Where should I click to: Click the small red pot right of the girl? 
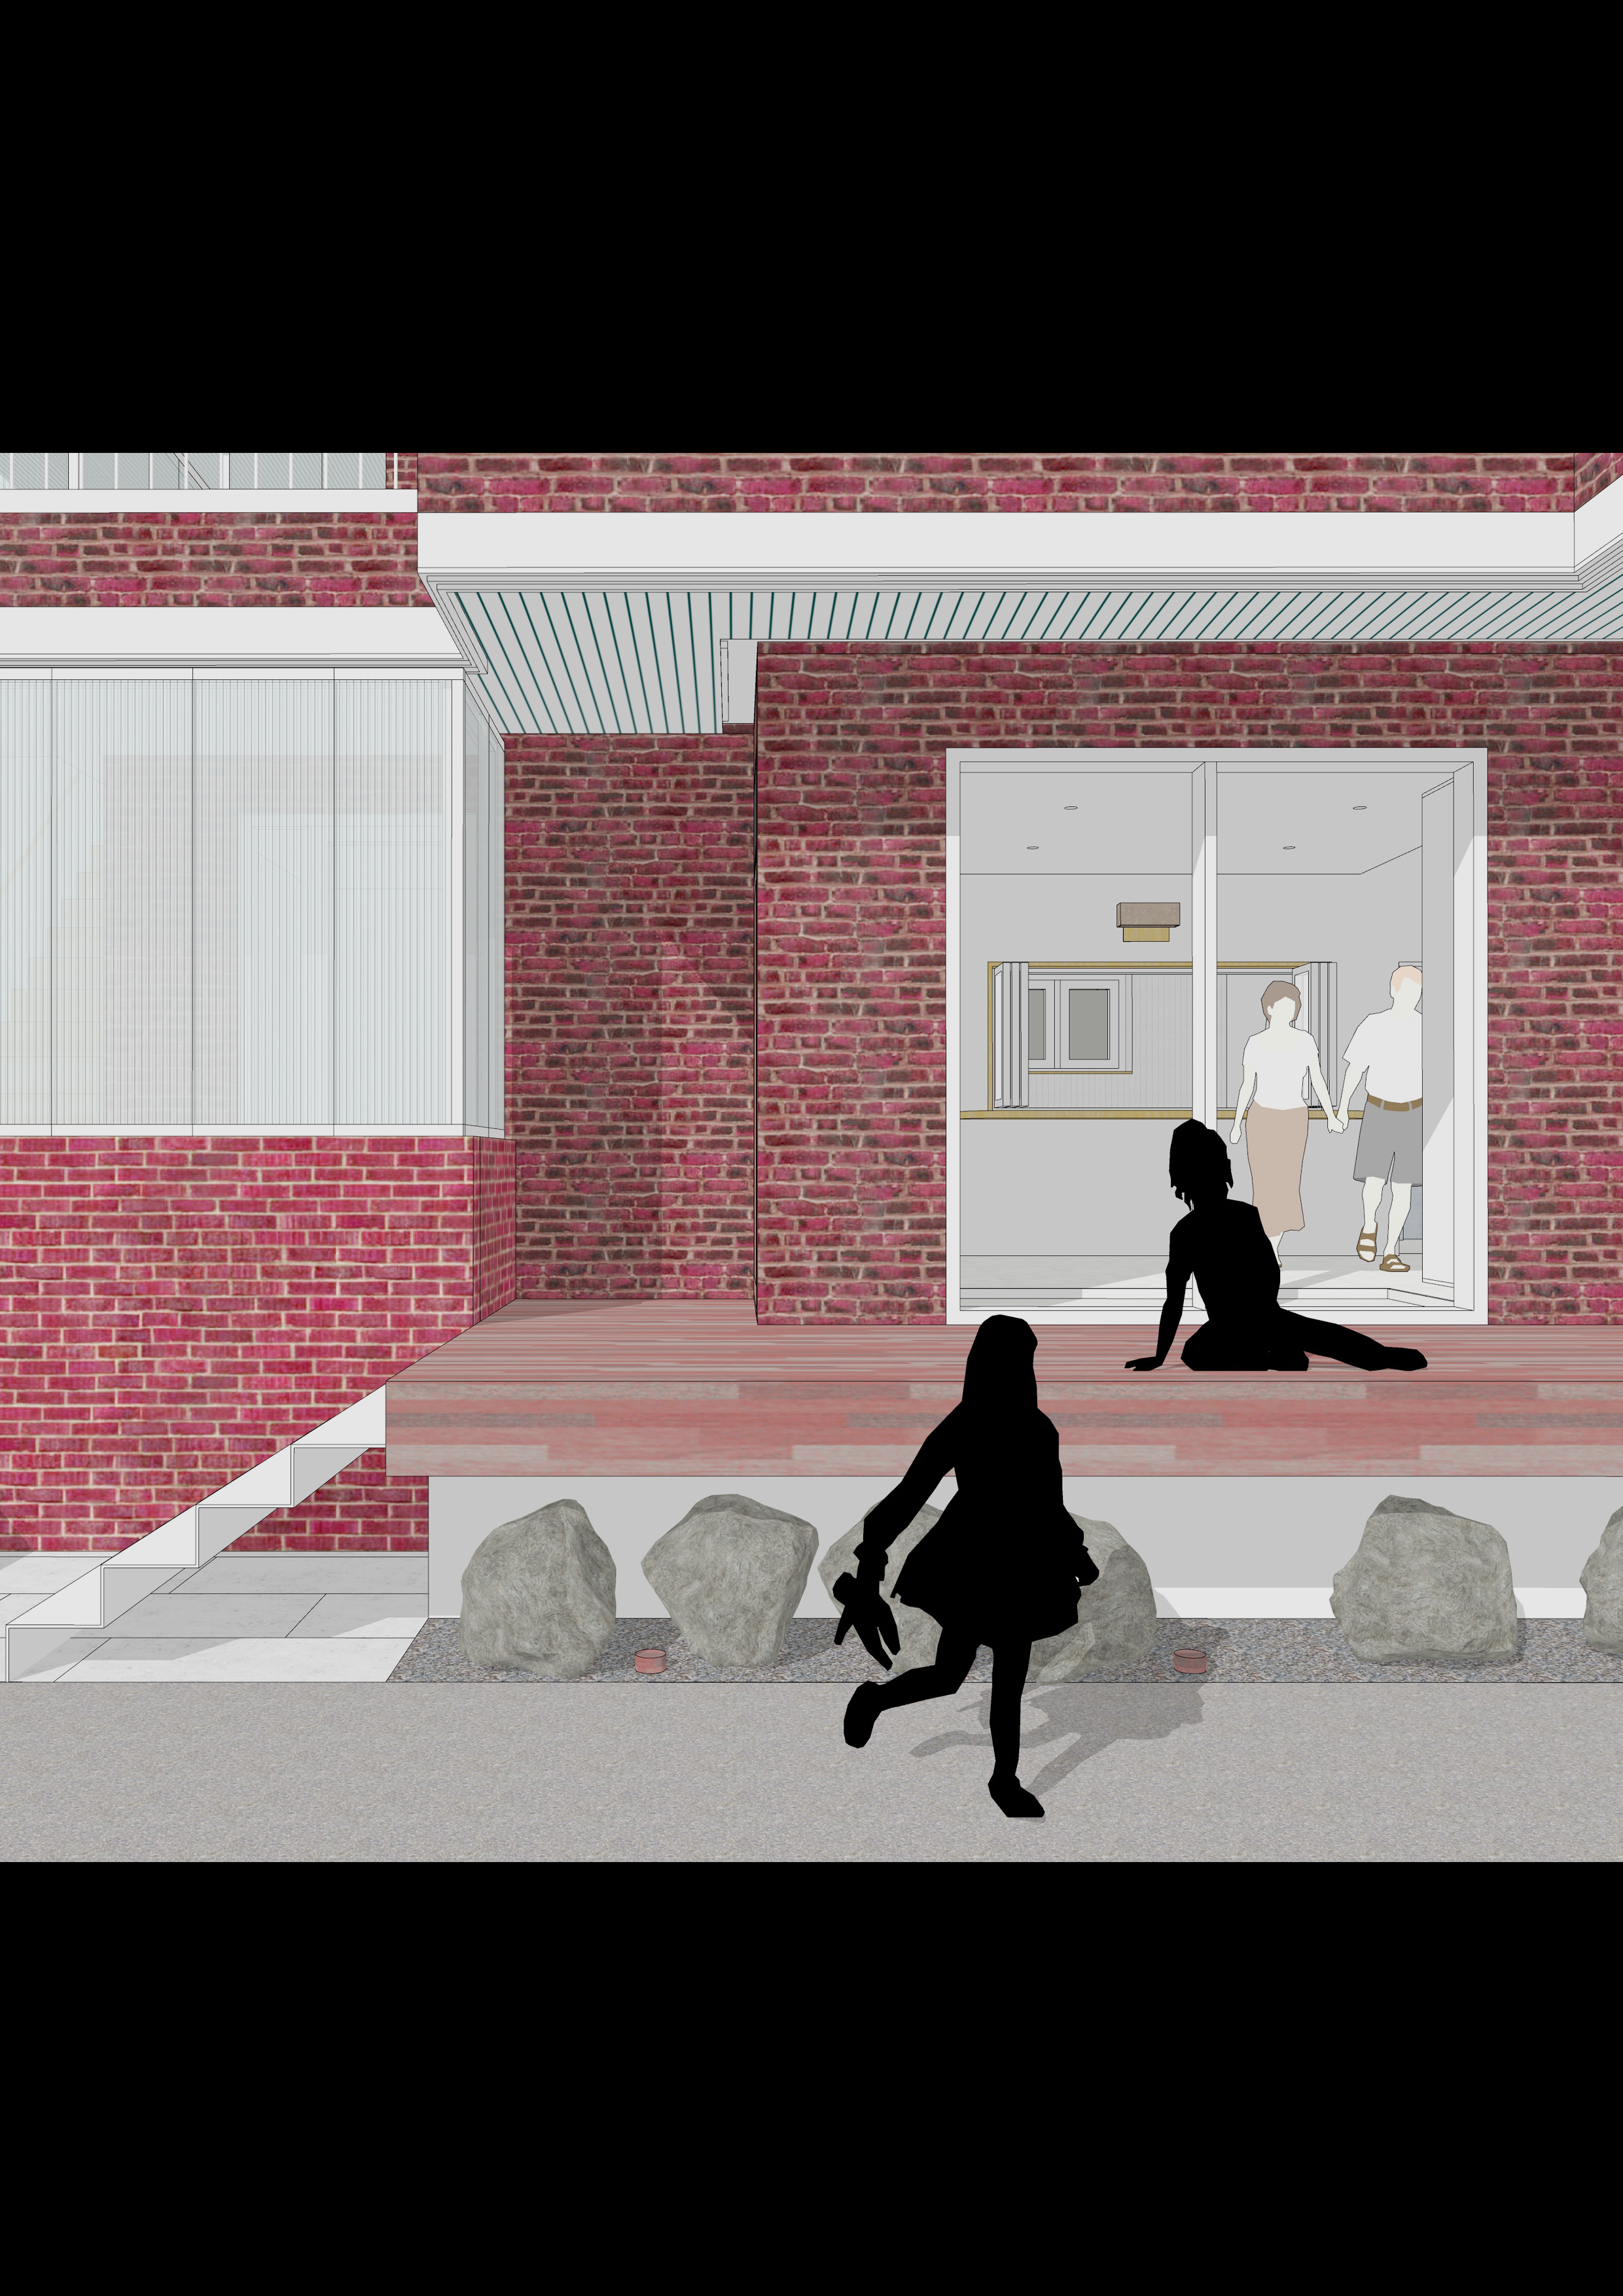point(1189,1660)
